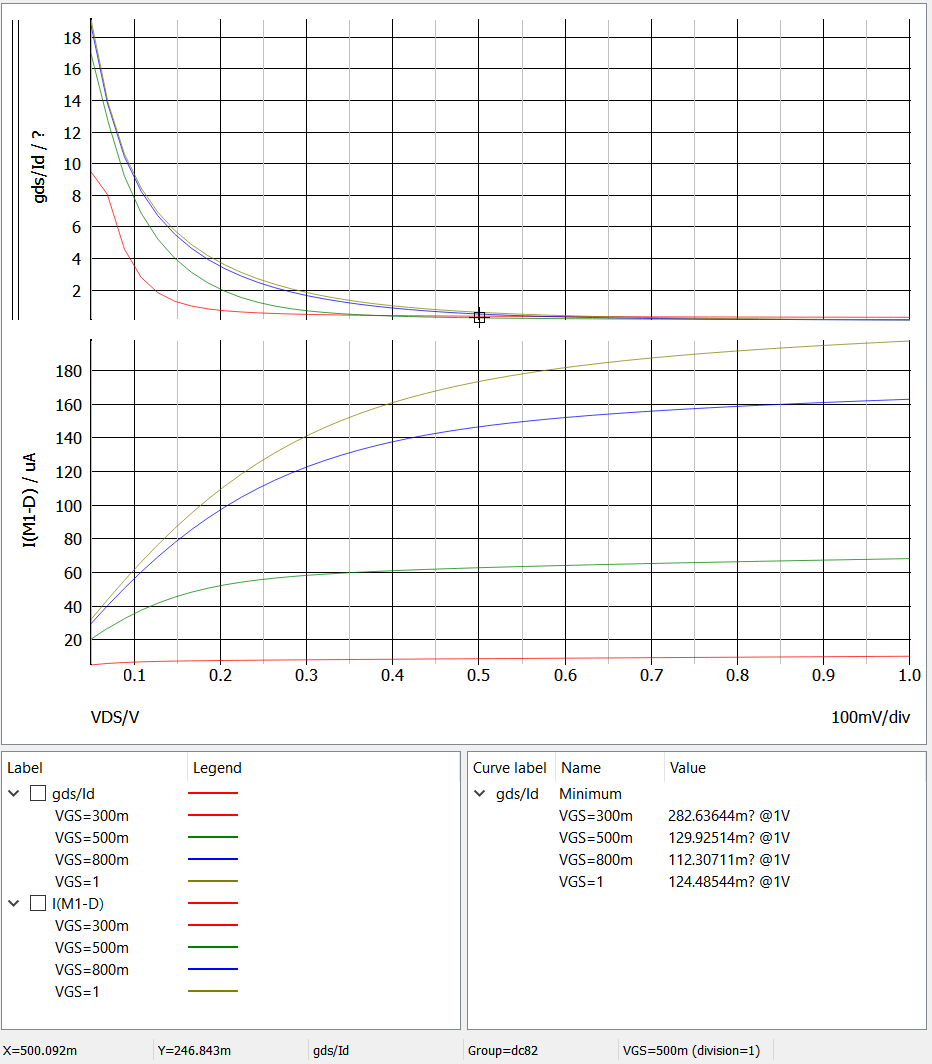Image resolution: width=932 pixels, height=1064 pixels.
Task: Select the red legend line for gds/Id
Action: pyautogui.click(x=214, y=793)
